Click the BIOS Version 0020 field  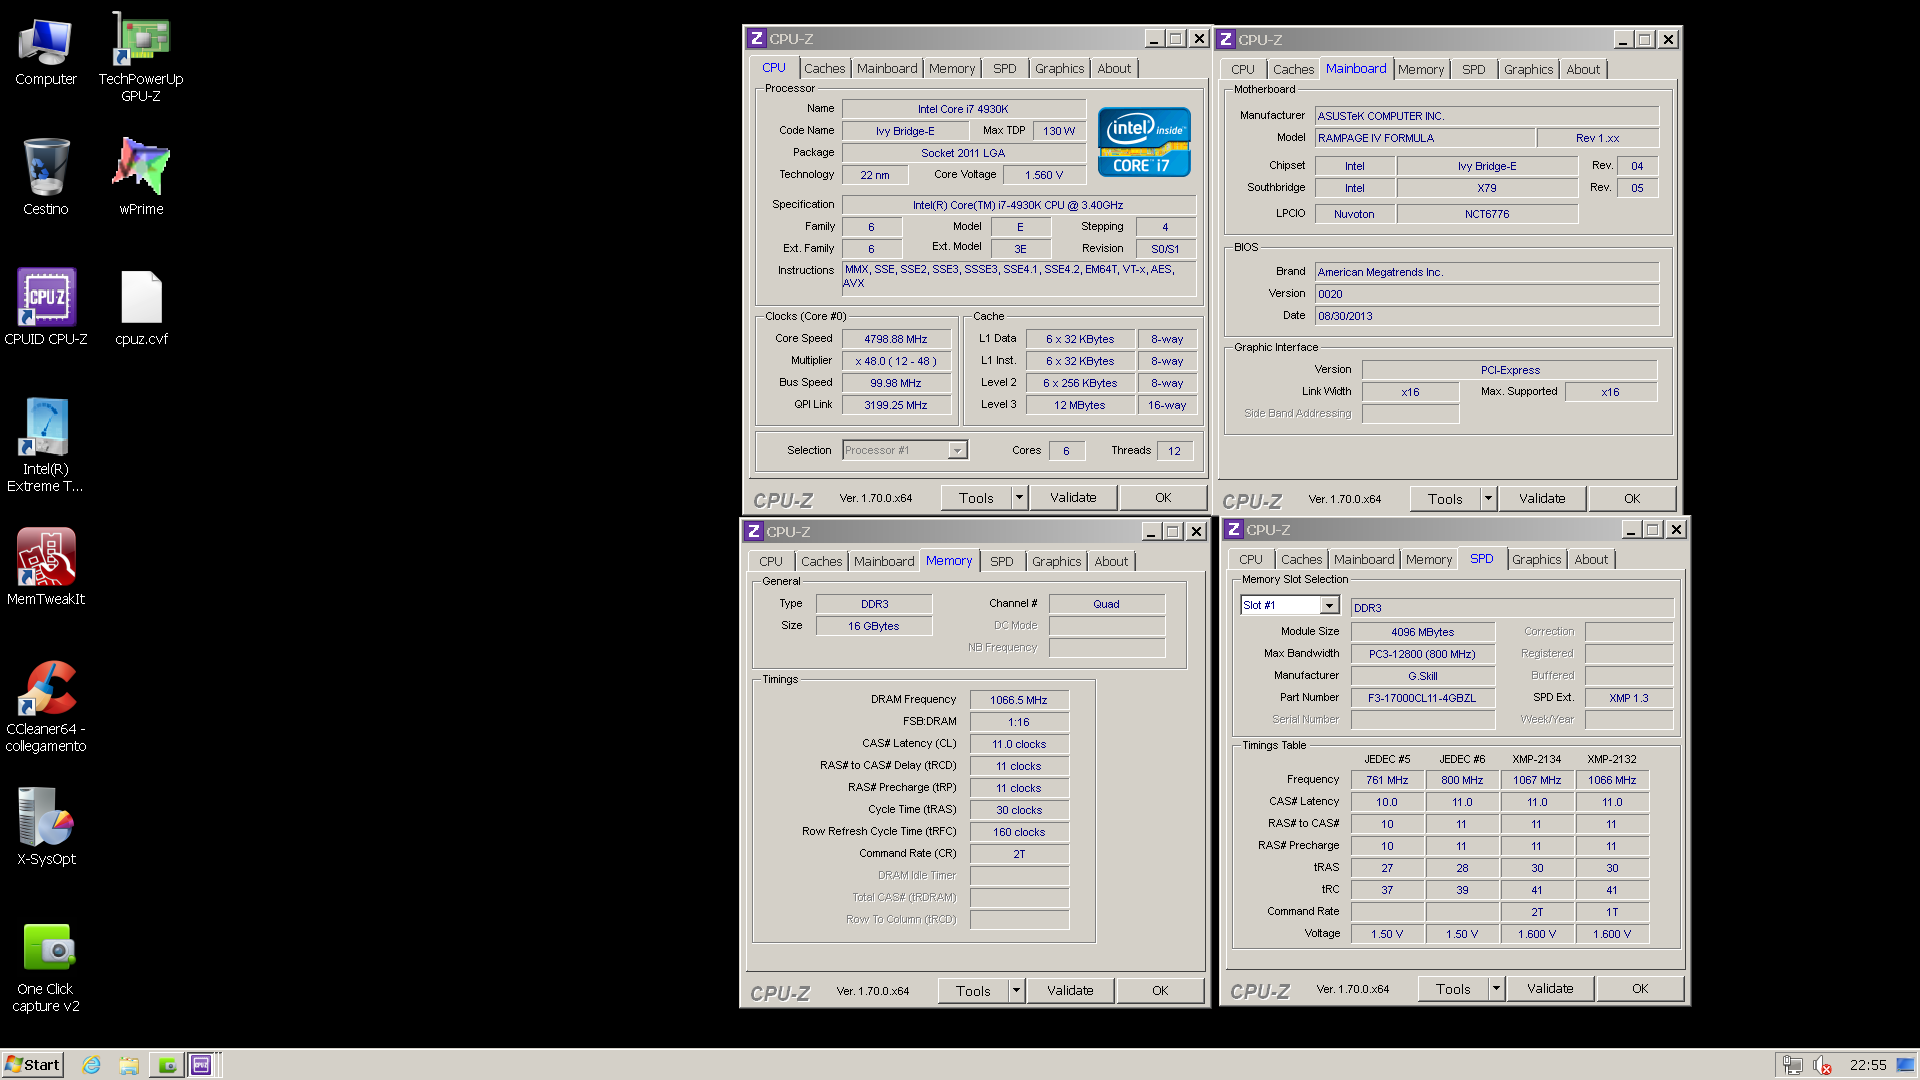[x=1486, y=294]
